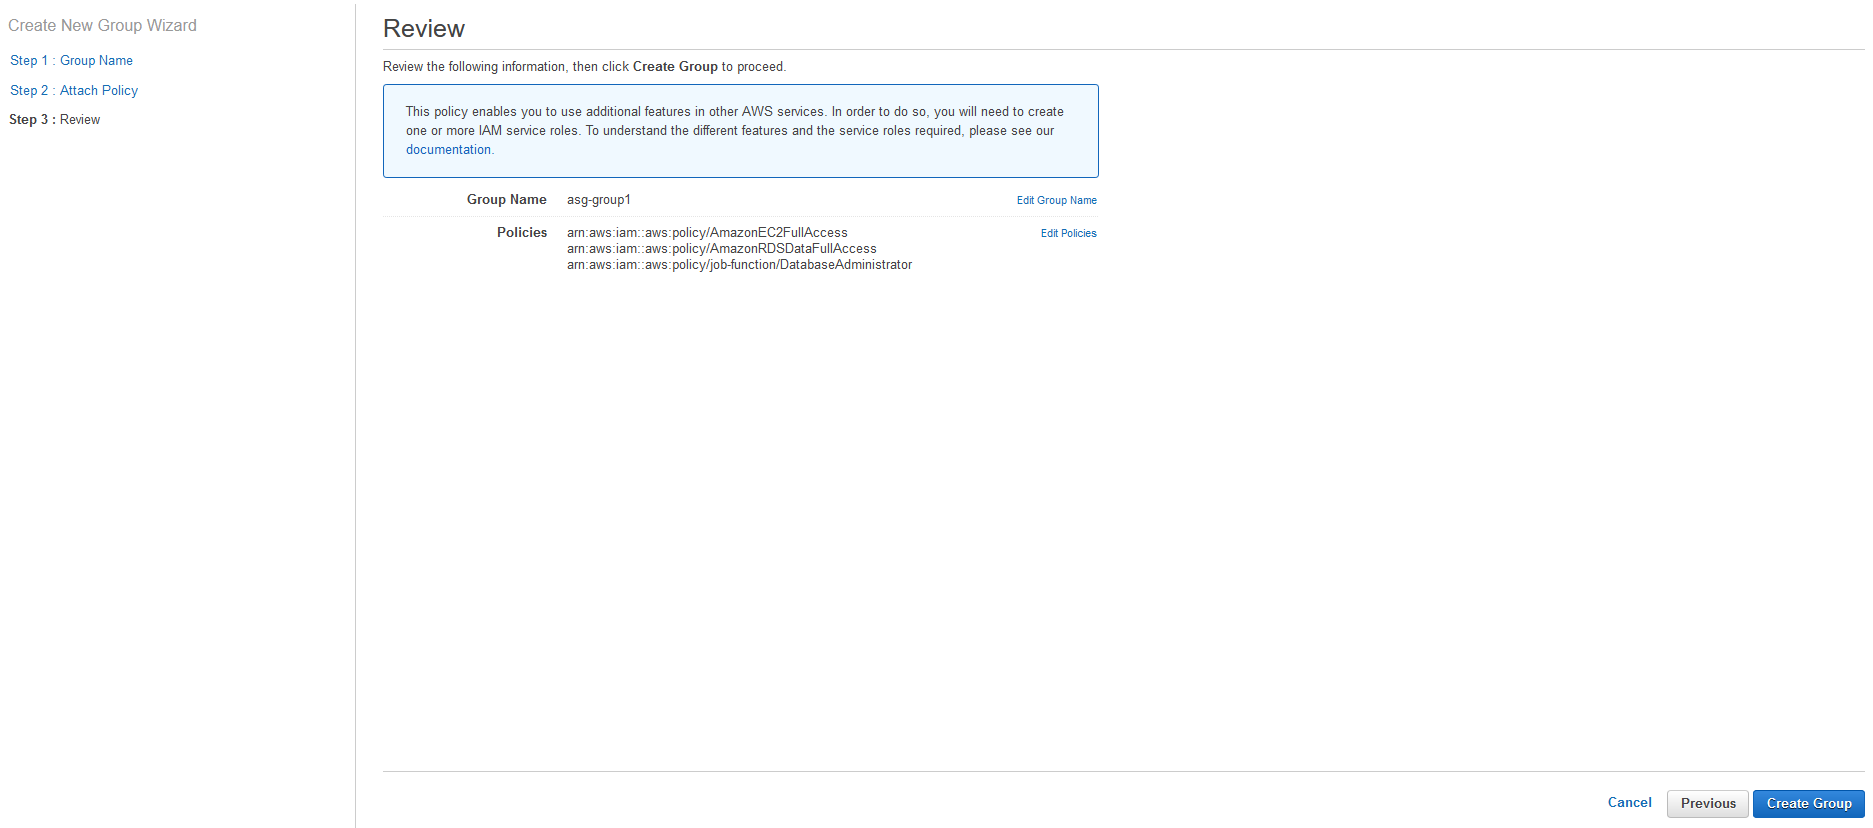Click the Group Name field label

tap(506, 199)
